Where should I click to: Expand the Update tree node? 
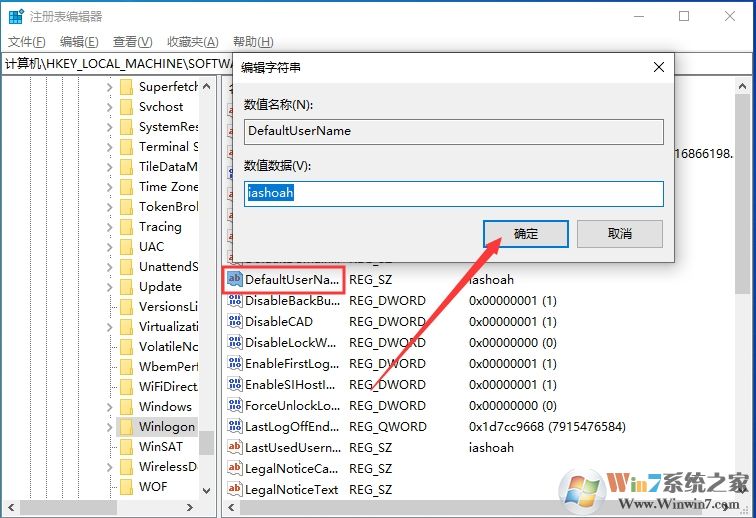pyautogui.click(x=109, y=287)
